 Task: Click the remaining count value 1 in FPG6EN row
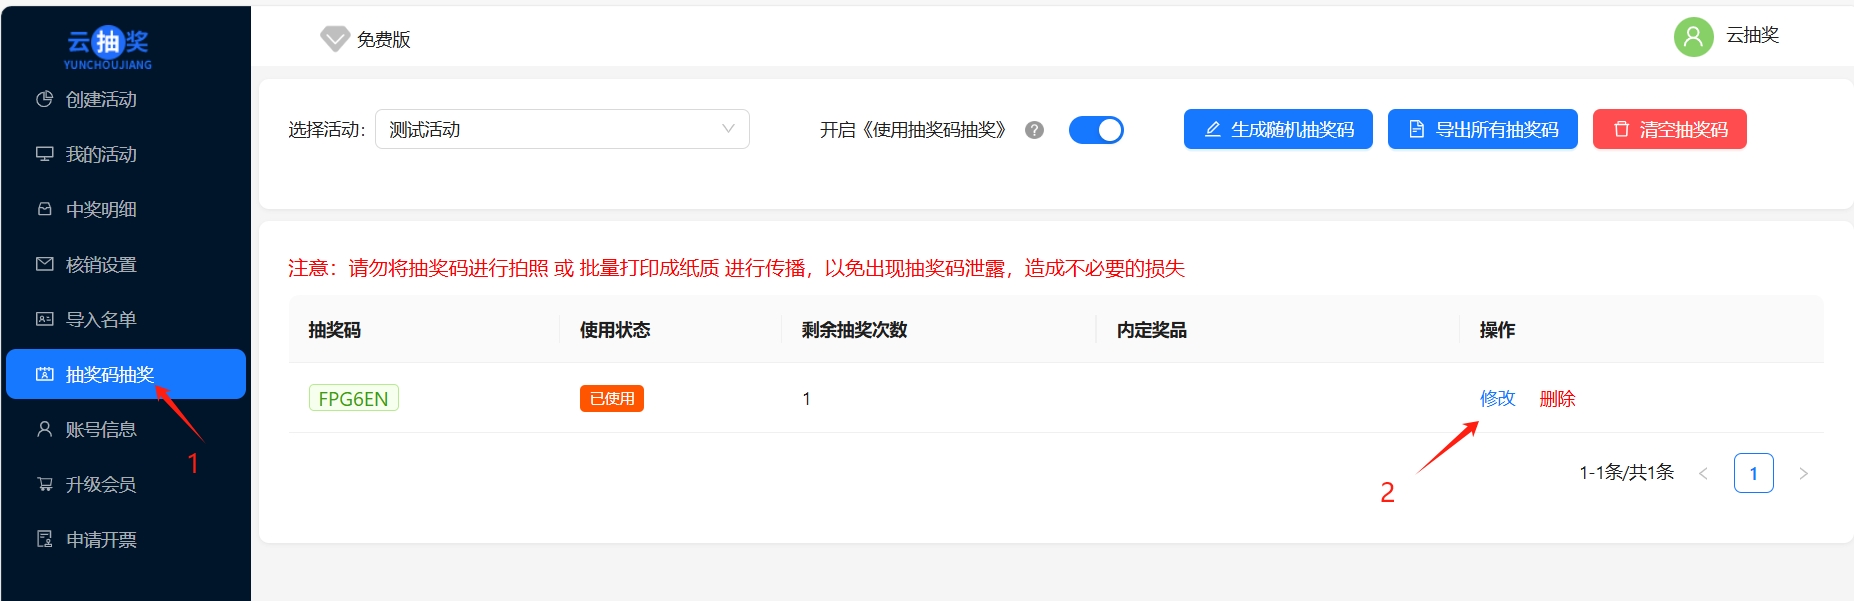(x=806, y=399)
